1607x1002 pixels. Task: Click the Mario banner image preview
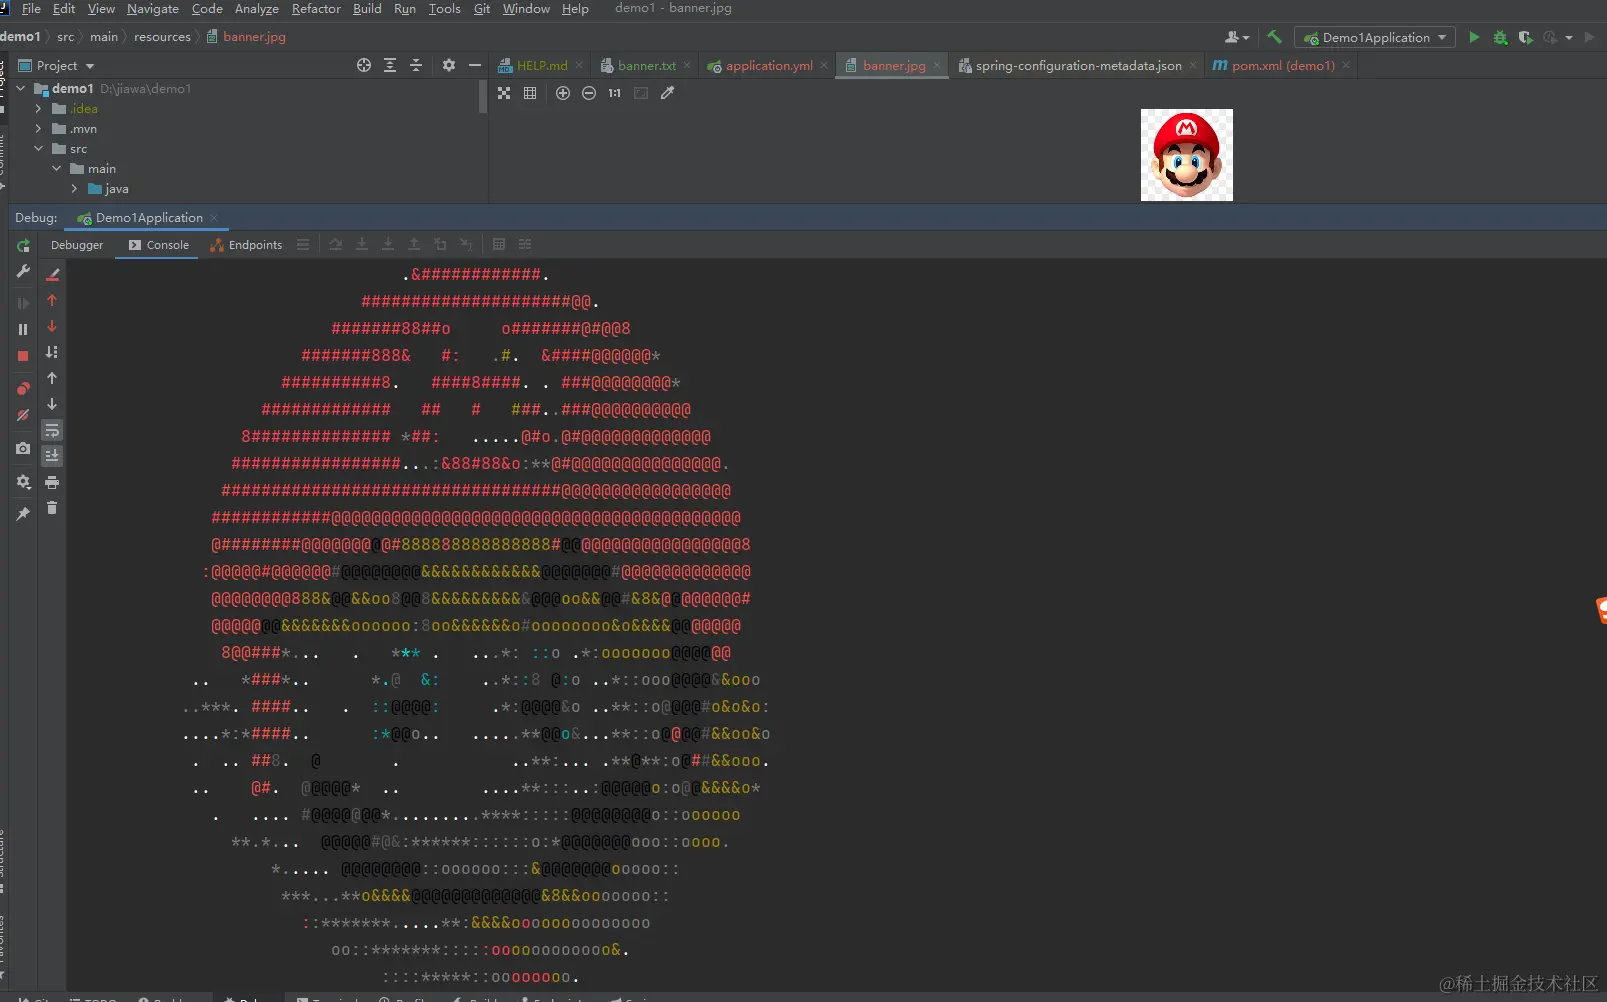(x=1187, y=155)
